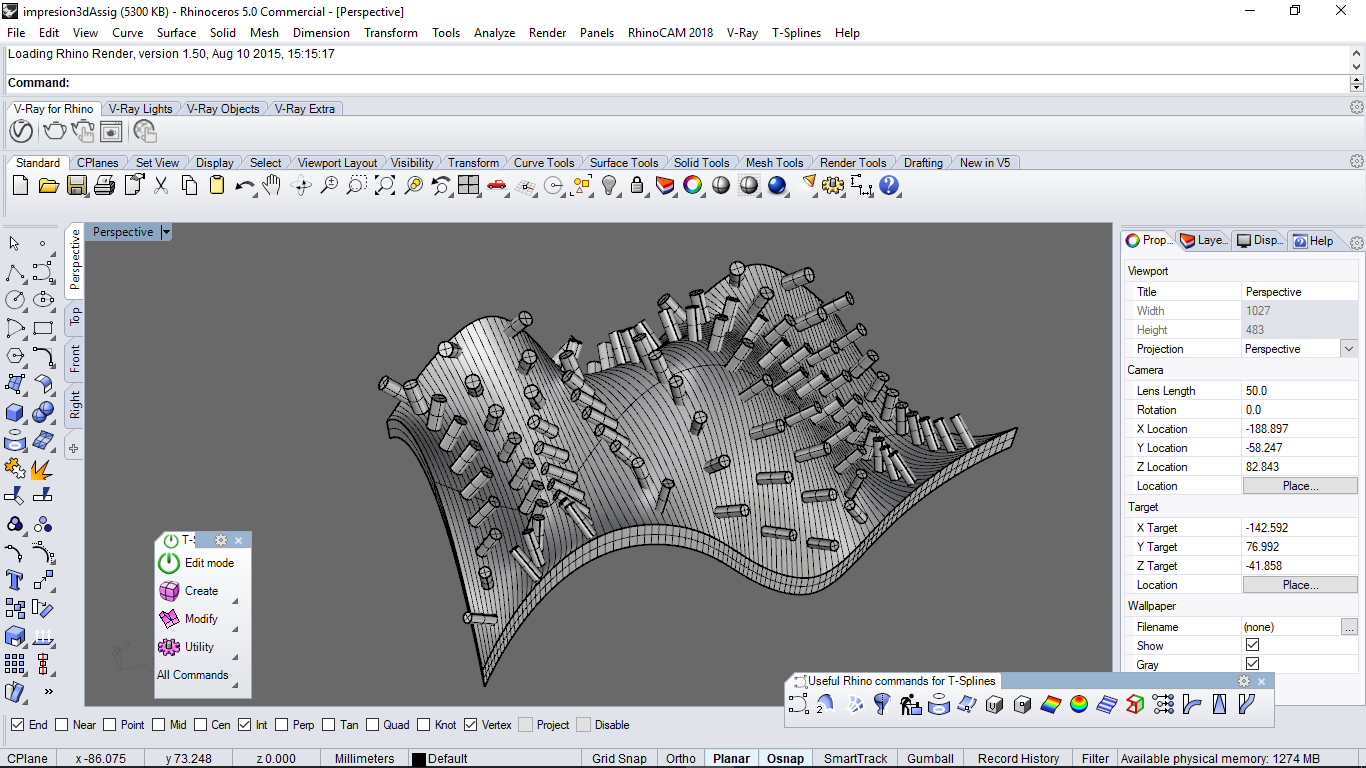Enable the Cen osnap checkbox
The height and width of the screenshot is (768, 1366).
click(200, 725)
